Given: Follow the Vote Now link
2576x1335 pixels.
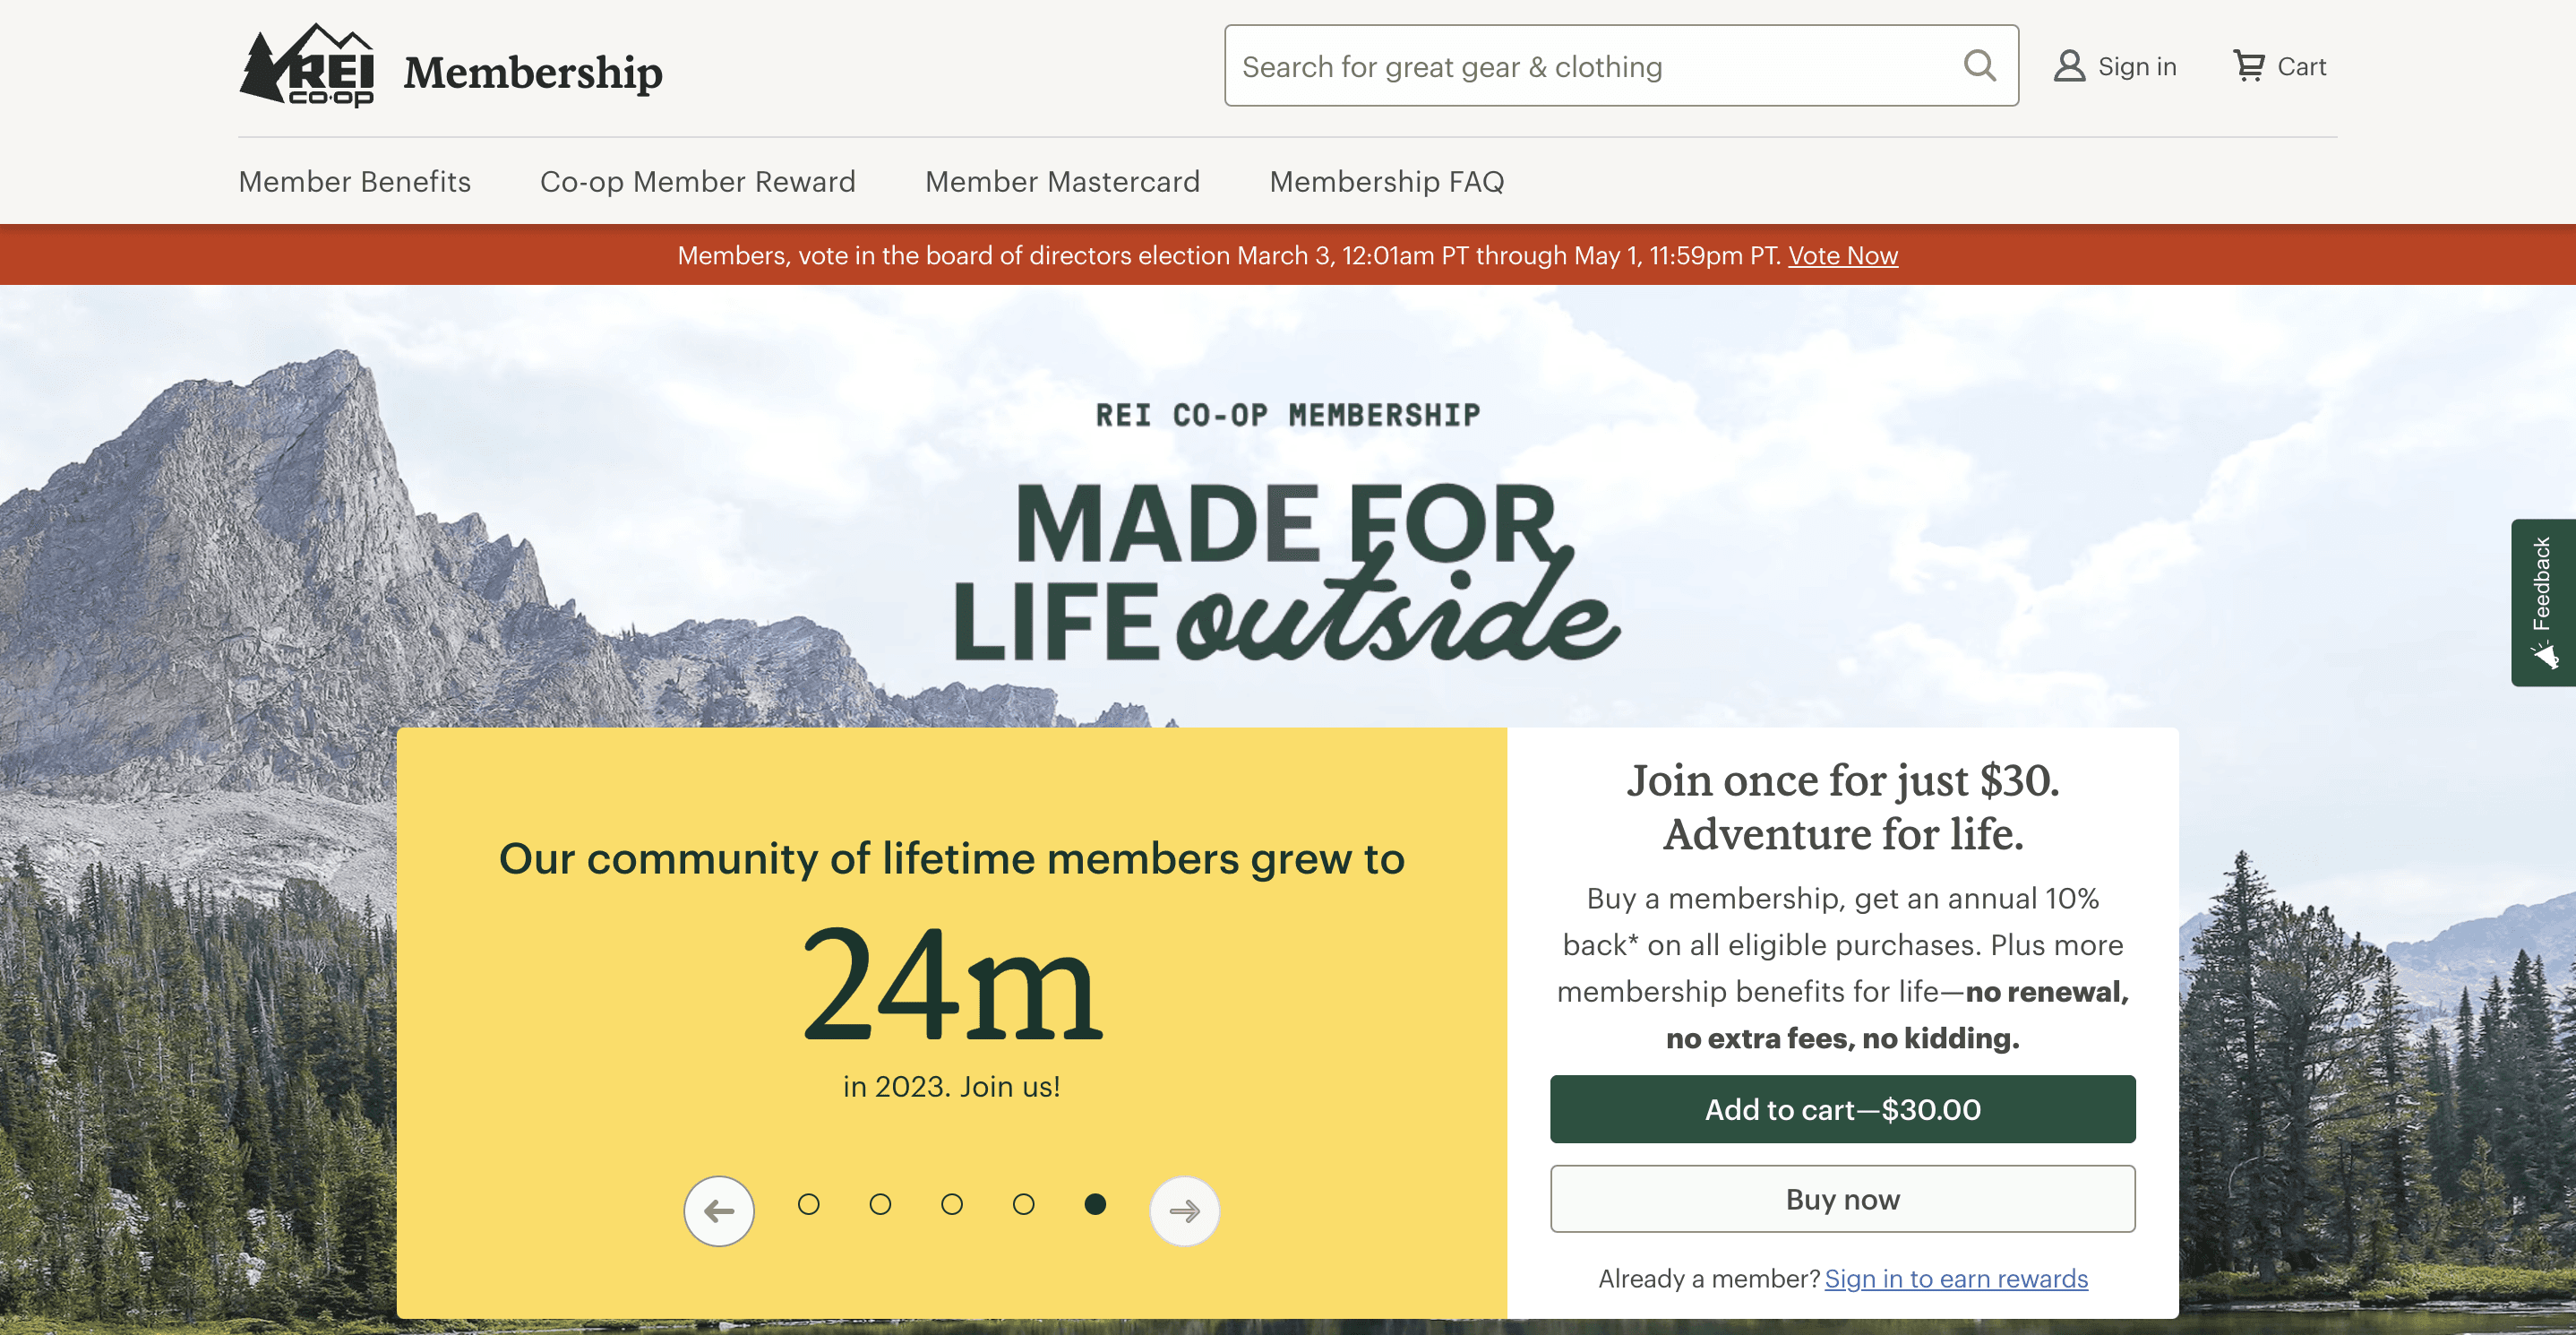Looking at the screenshot, I should [1842, 255].
